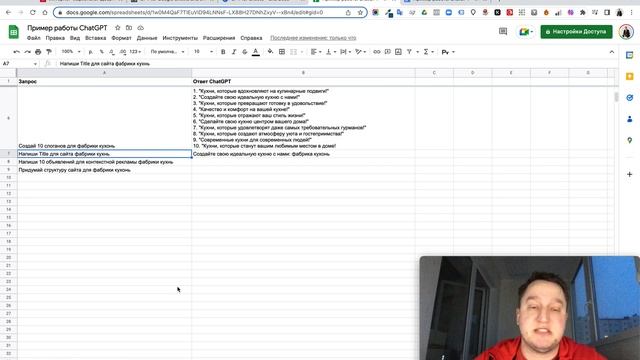Increase decimal places button

[x=123, y=52]
